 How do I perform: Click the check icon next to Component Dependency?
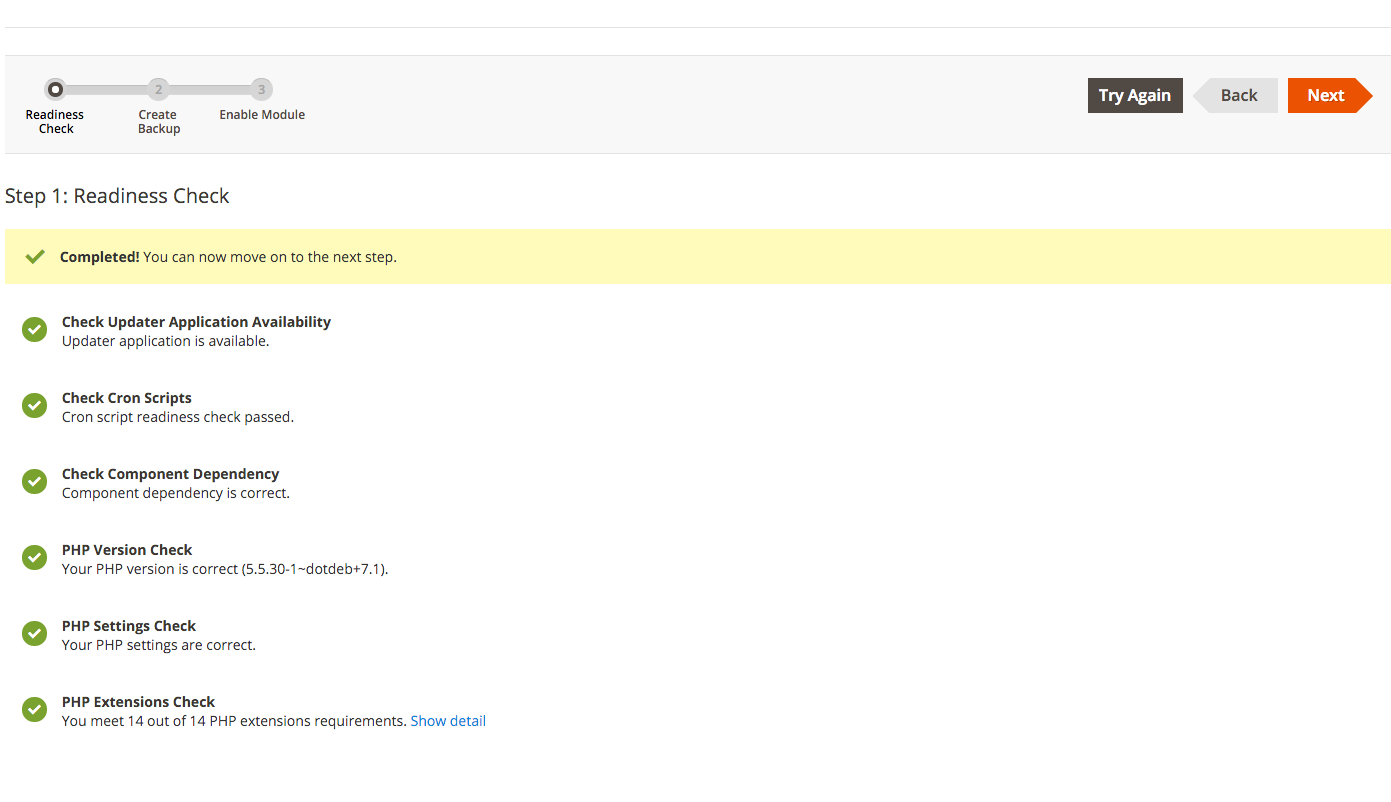pos(34,482)
